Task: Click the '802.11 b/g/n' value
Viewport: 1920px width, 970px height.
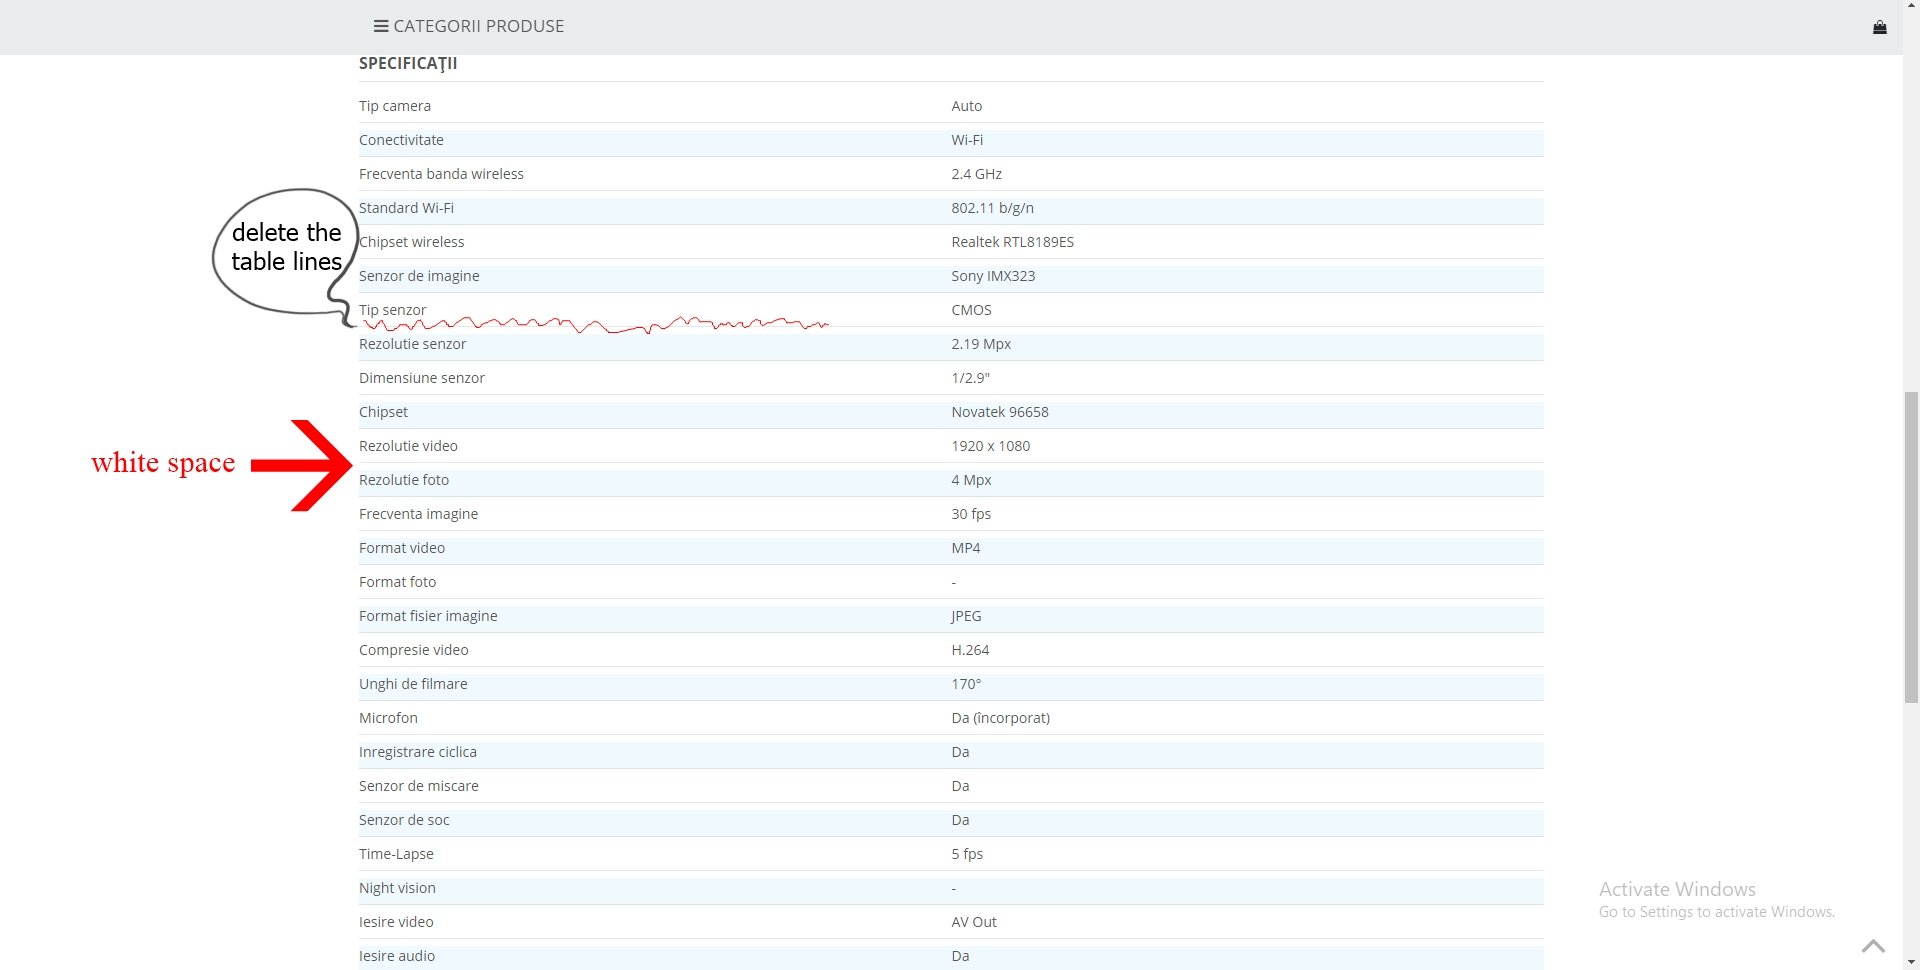Action: (992, 208)
